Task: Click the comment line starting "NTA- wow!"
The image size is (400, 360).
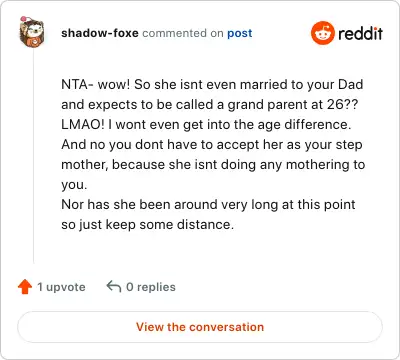Action: (x=212, y=85)
